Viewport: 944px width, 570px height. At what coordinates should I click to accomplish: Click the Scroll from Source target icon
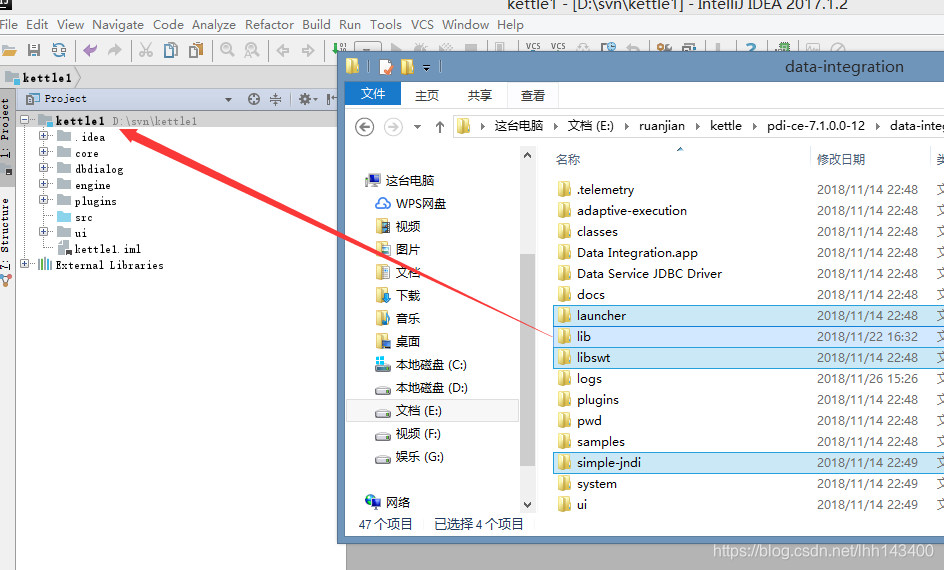[x=254, y=99]
